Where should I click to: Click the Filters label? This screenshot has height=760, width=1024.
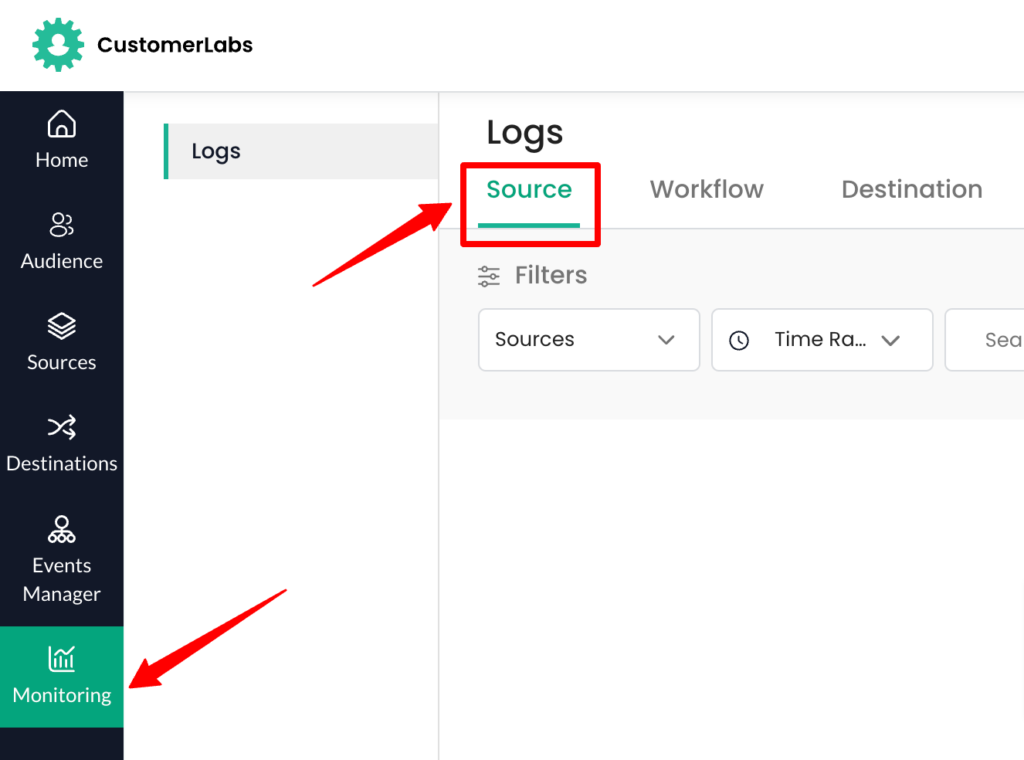coord(551,276)
